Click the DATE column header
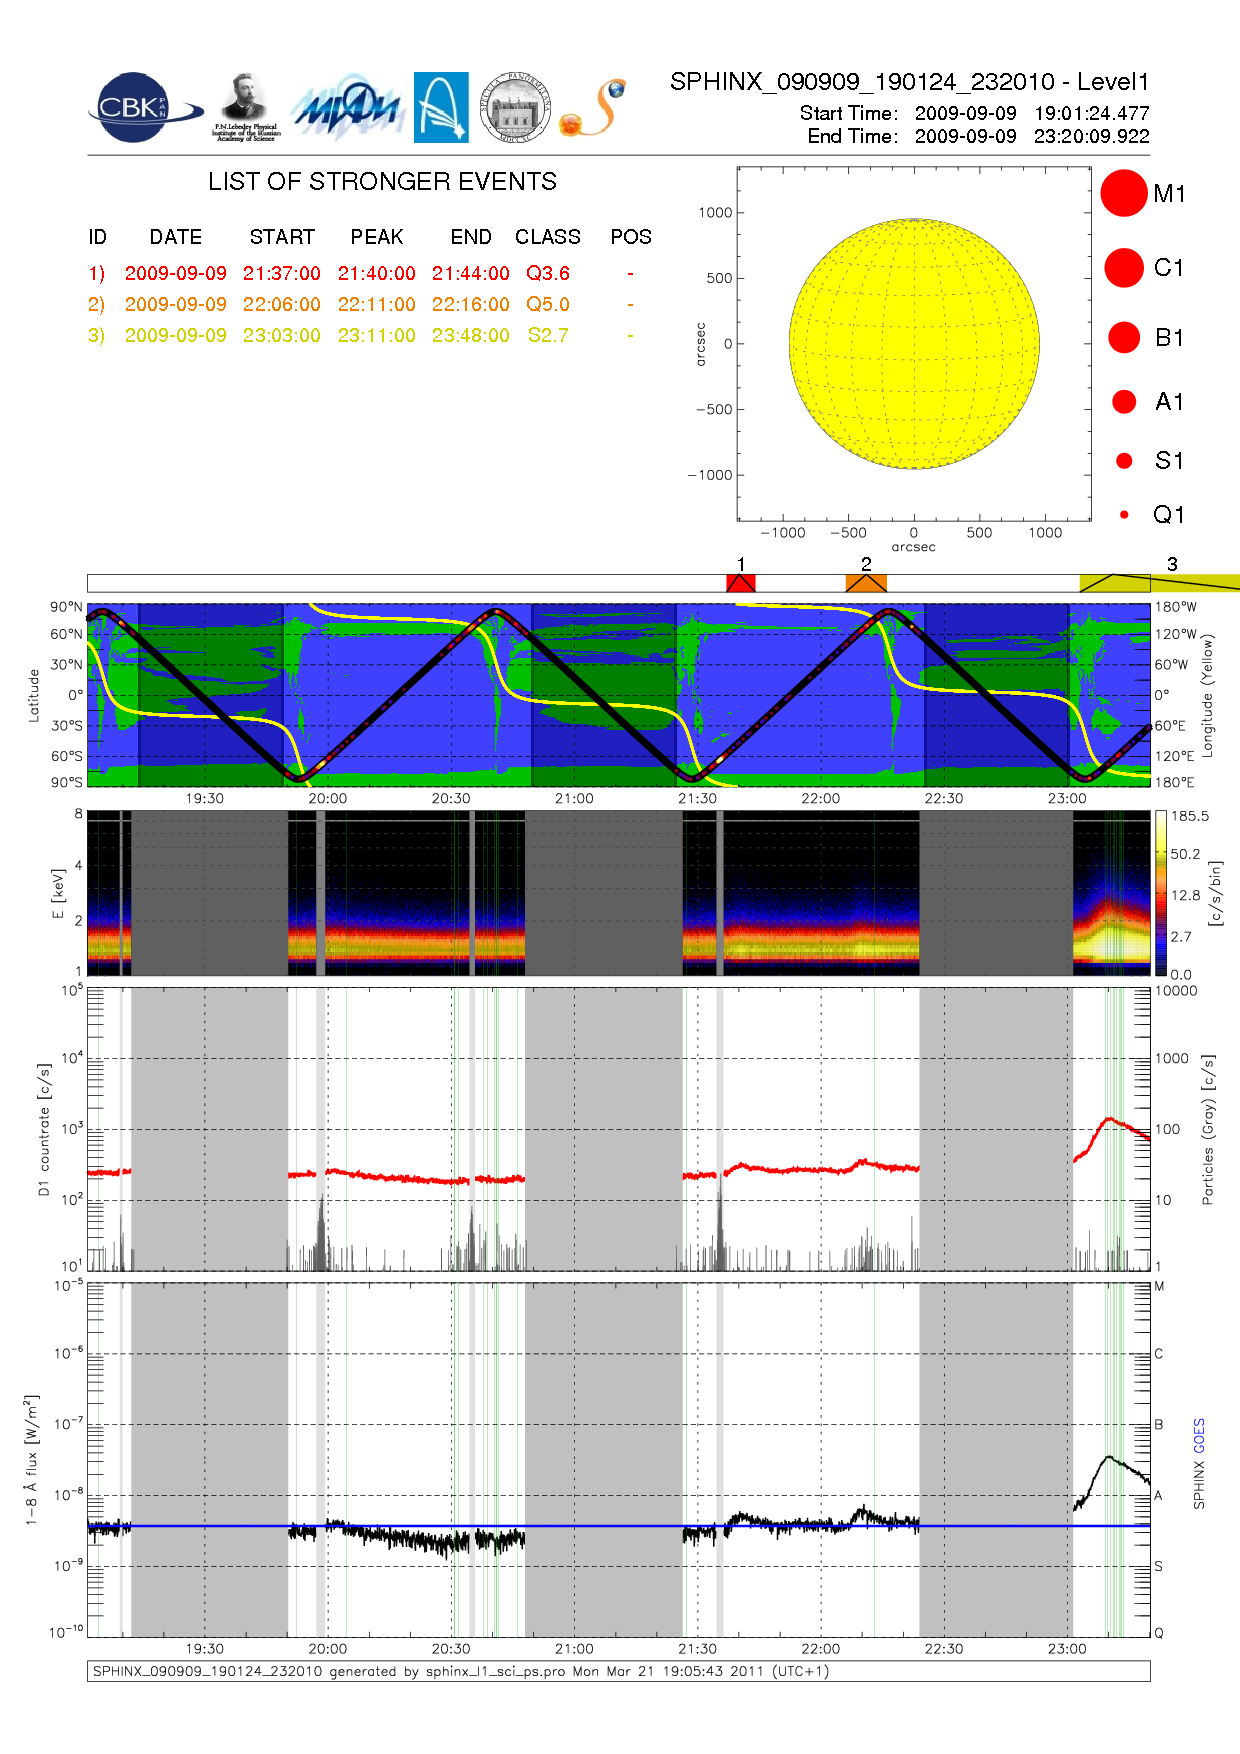The image size is (1240, 1754). pyautogui.click(x=176, y=237)
